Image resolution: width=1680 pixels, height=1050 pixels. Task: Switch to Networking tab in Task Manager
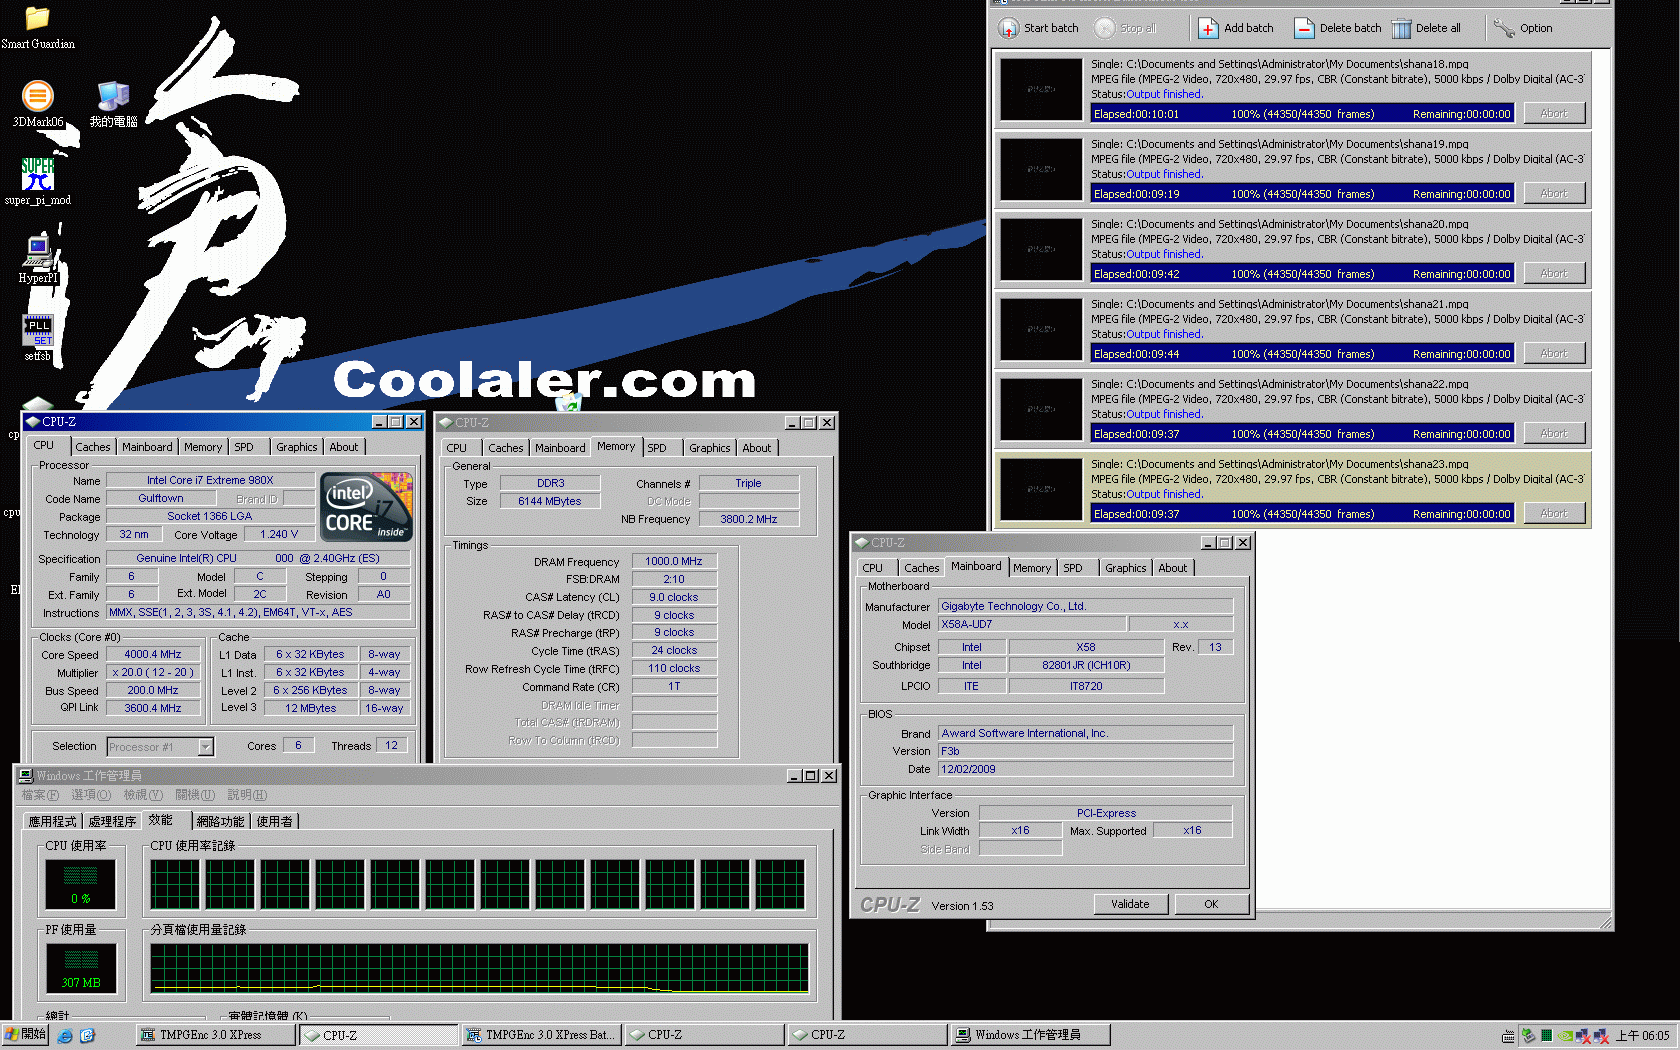pyautogui.click(x=220, y=821)
